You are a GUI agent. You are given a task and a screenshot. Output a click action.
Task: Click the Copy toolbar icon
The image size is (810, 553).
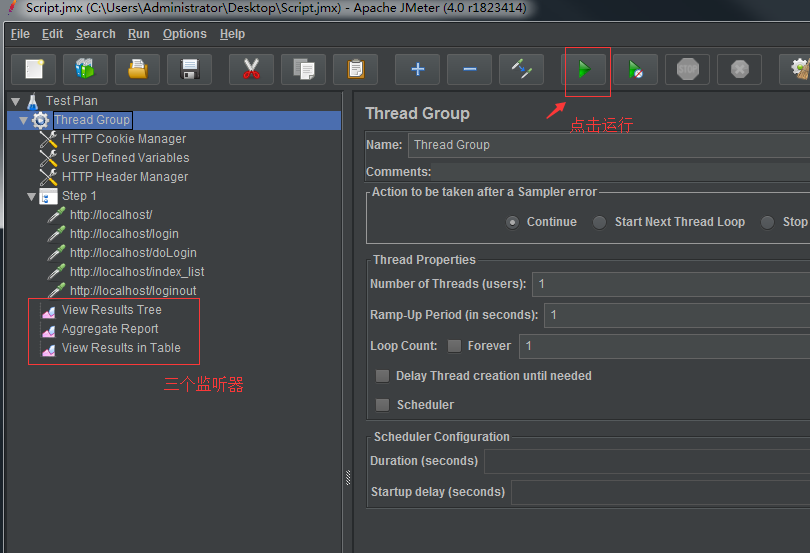[x=304, y=69]
